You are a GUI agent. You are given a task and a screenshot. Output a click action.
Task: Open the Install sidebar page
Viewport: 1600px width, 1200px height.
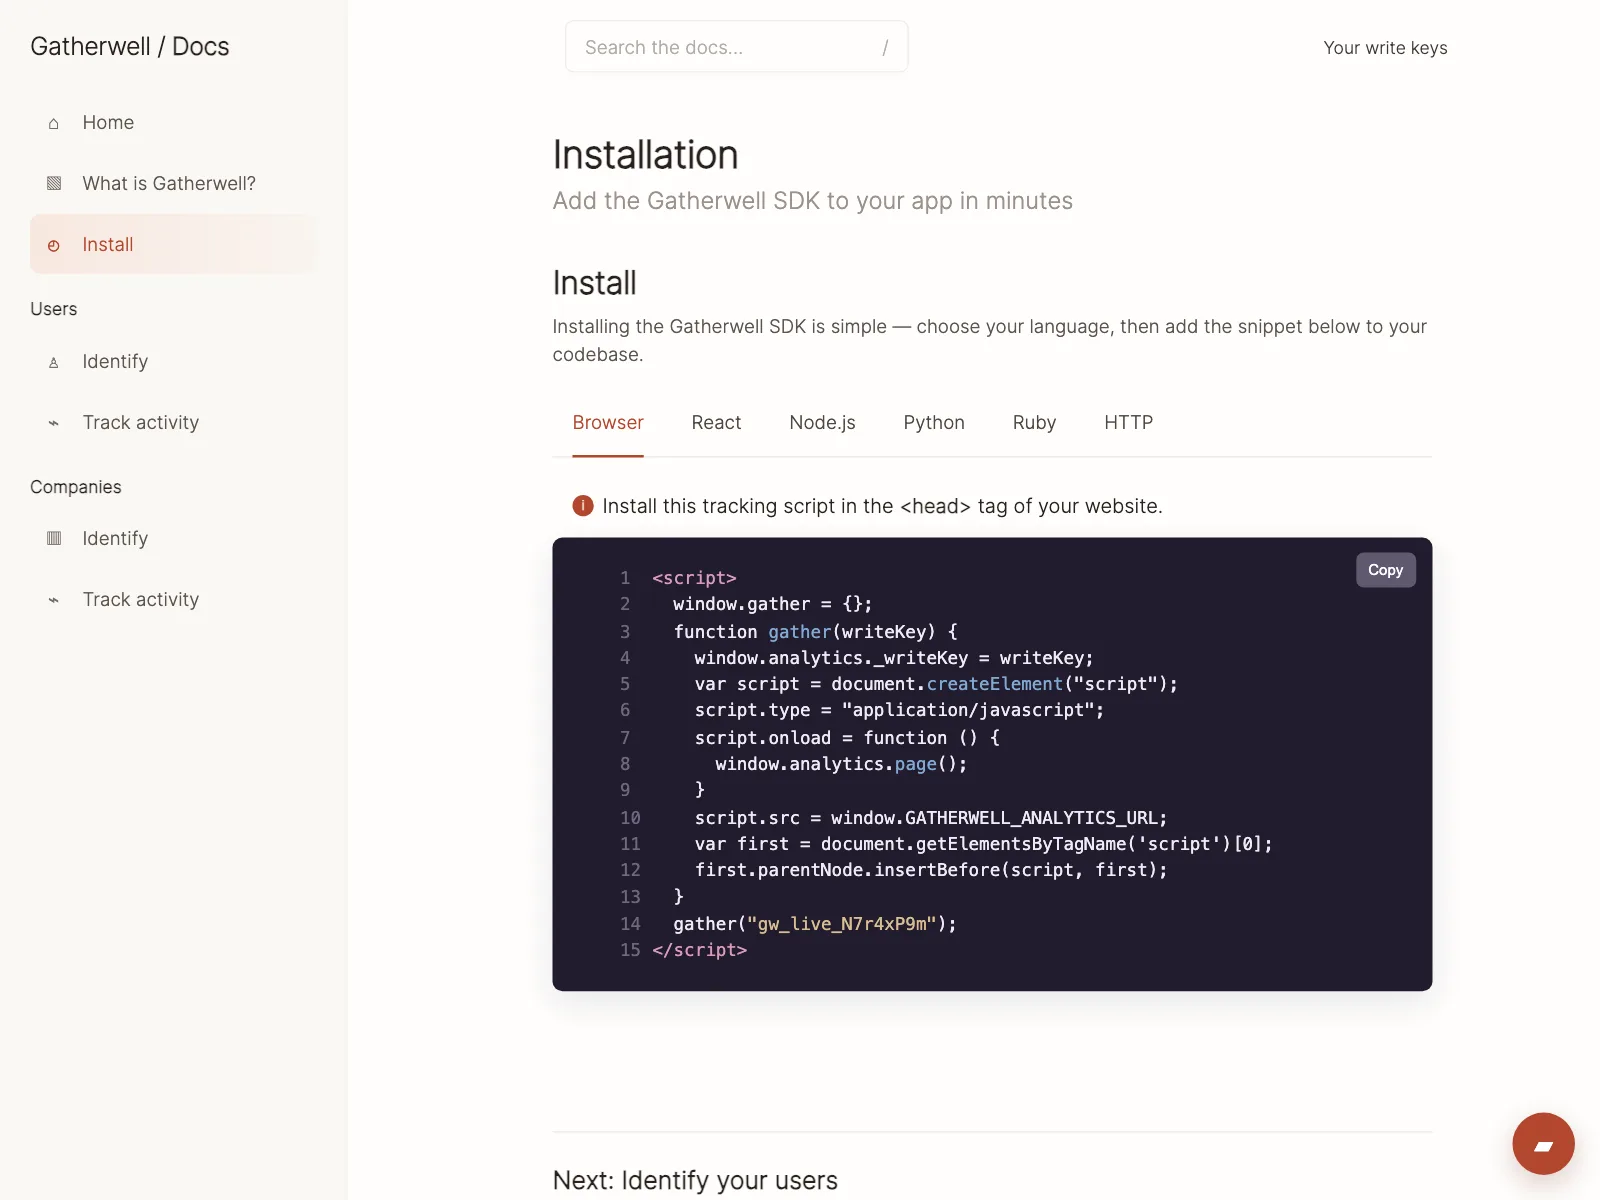[x=172, y=245]
